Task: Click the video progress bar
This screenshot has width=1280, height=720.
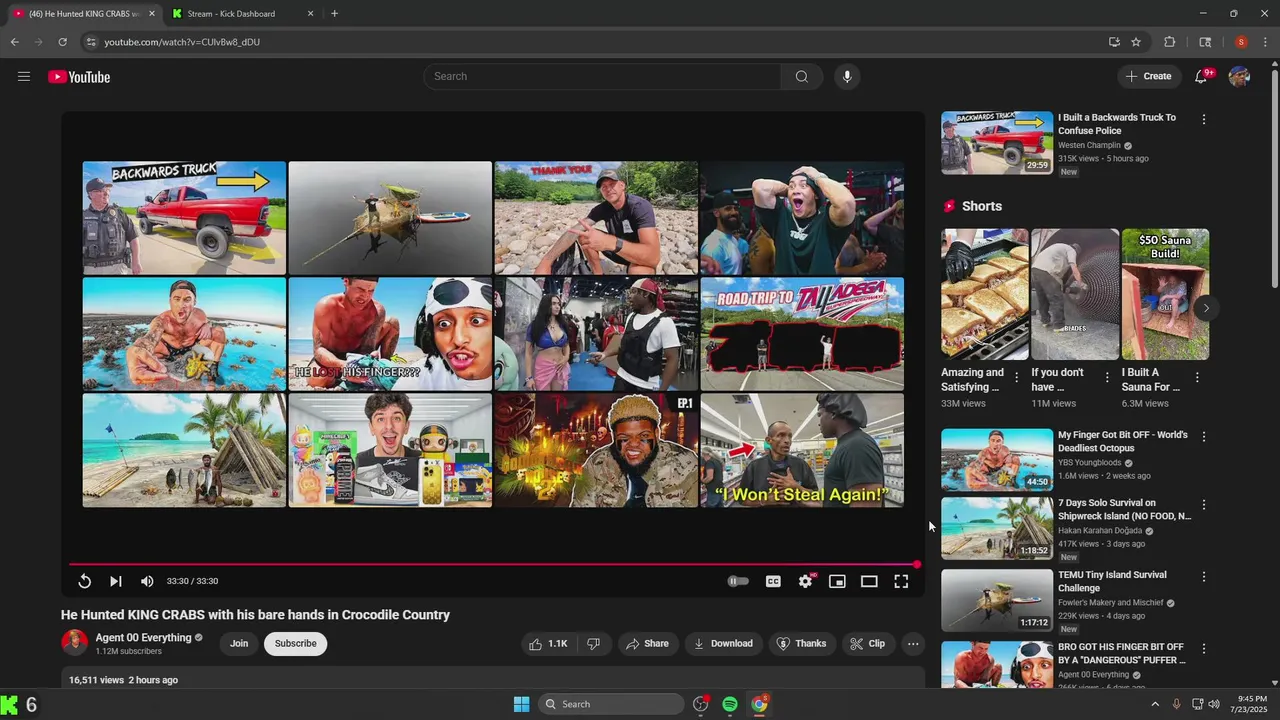Action: (x=493, y=565)
